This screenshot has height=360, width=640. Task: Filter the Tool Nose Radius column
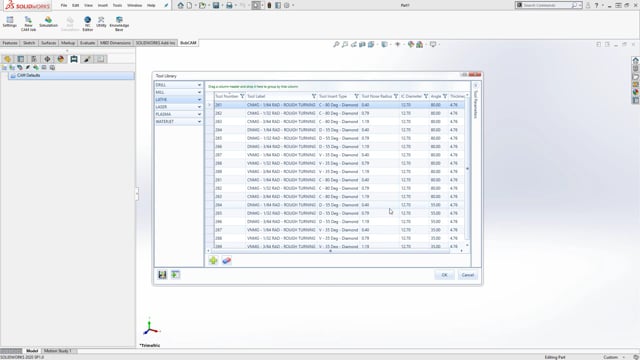click(396, 96)
